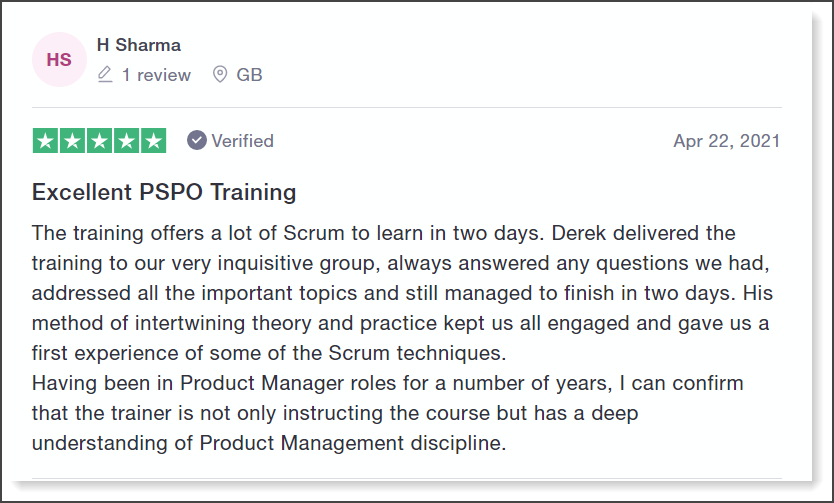Click the Verified label text

pos(243,141)
